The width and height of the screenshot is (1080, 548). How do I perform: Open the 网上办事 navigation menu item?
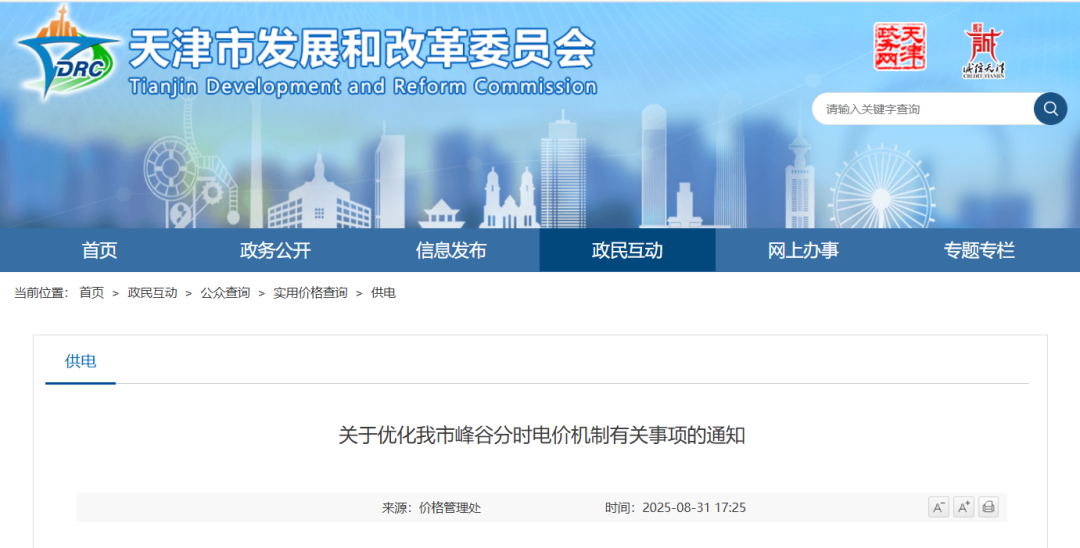[803, 250]
